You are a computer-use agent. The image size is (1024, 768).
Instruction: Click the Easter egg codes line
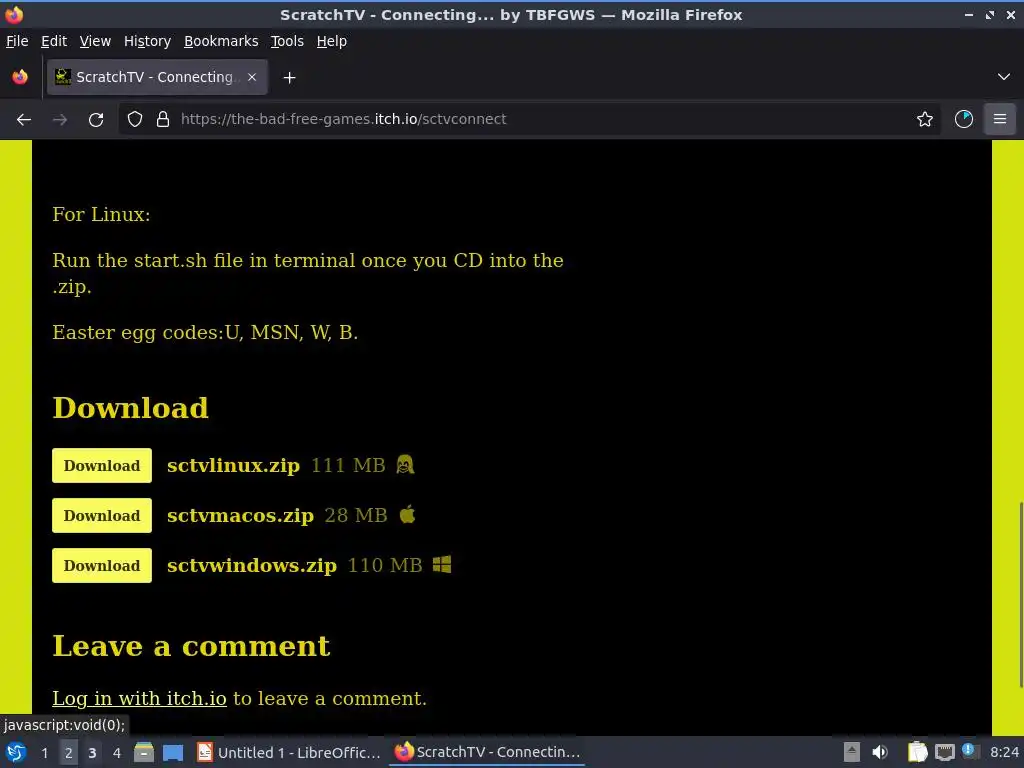coord(205,332)
